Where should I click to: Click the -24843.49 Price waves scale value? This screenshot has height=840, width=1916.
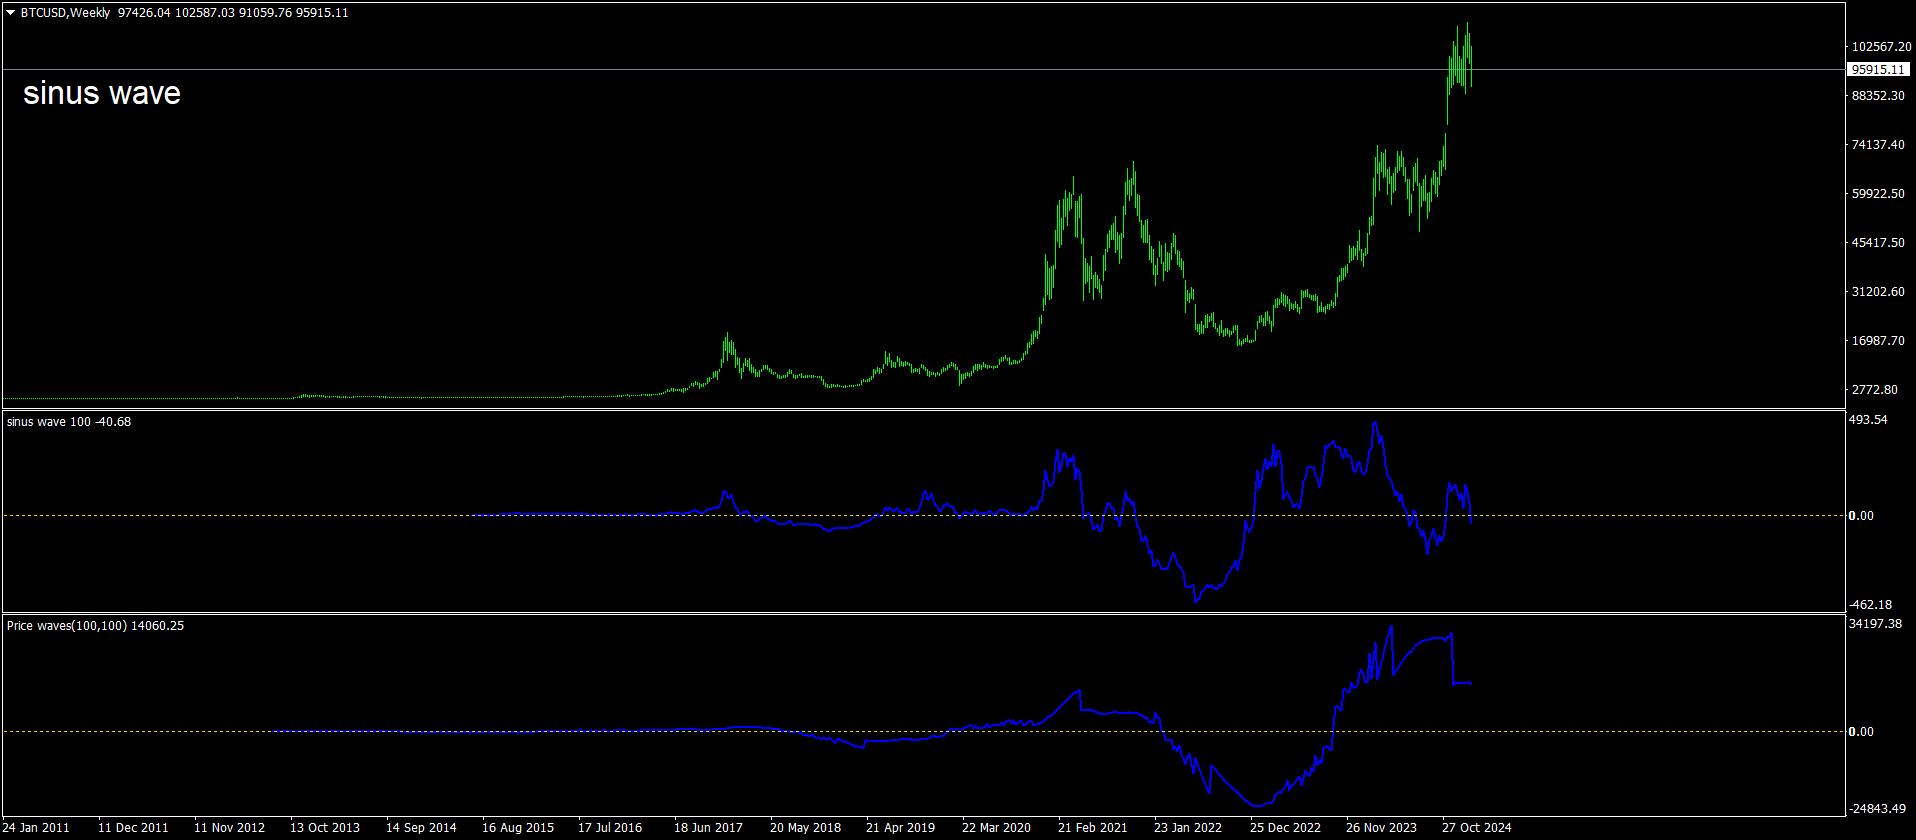1877,809
